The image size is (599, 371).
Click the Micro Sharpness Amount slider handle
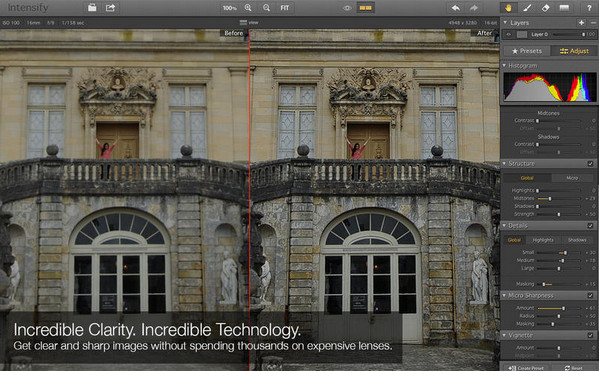(x=563, y=308)
